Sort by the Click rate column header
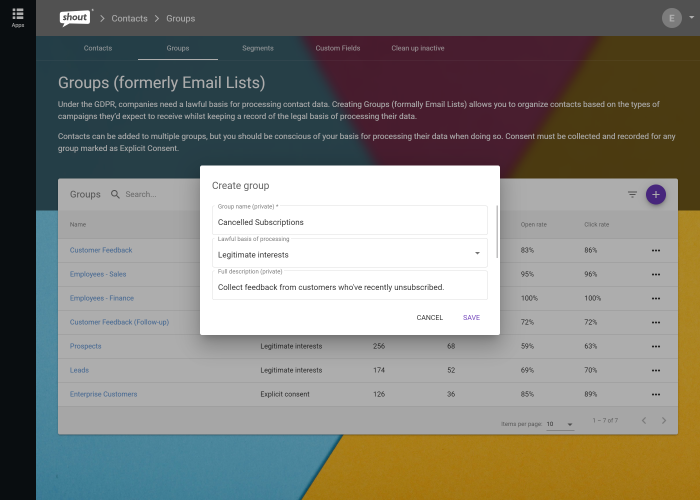This screenshot has height=500, width=700. [x=596, y=225]
